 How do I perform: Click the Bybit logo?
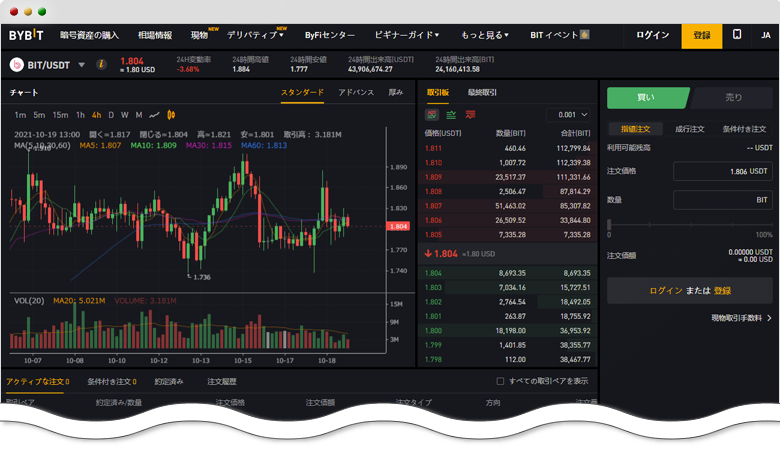[26, 35]
